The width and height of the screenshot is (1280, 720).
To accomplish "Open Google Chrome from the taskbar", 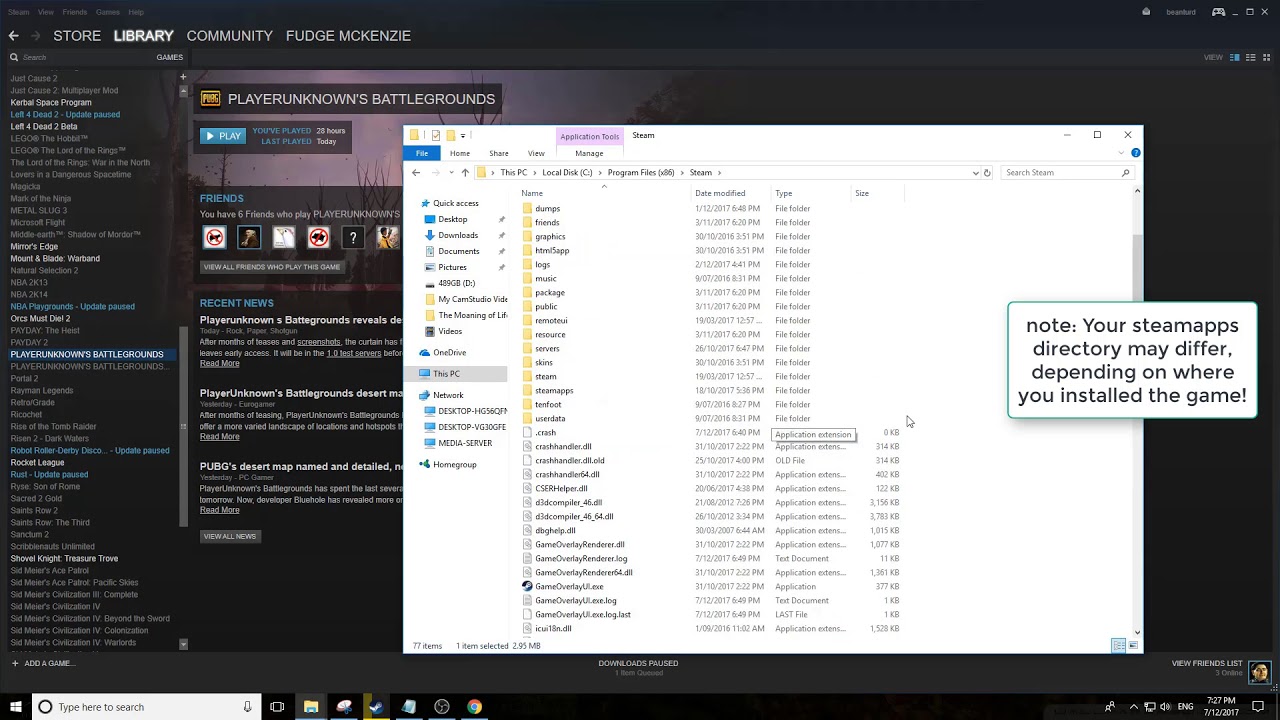I will [474, 707].
